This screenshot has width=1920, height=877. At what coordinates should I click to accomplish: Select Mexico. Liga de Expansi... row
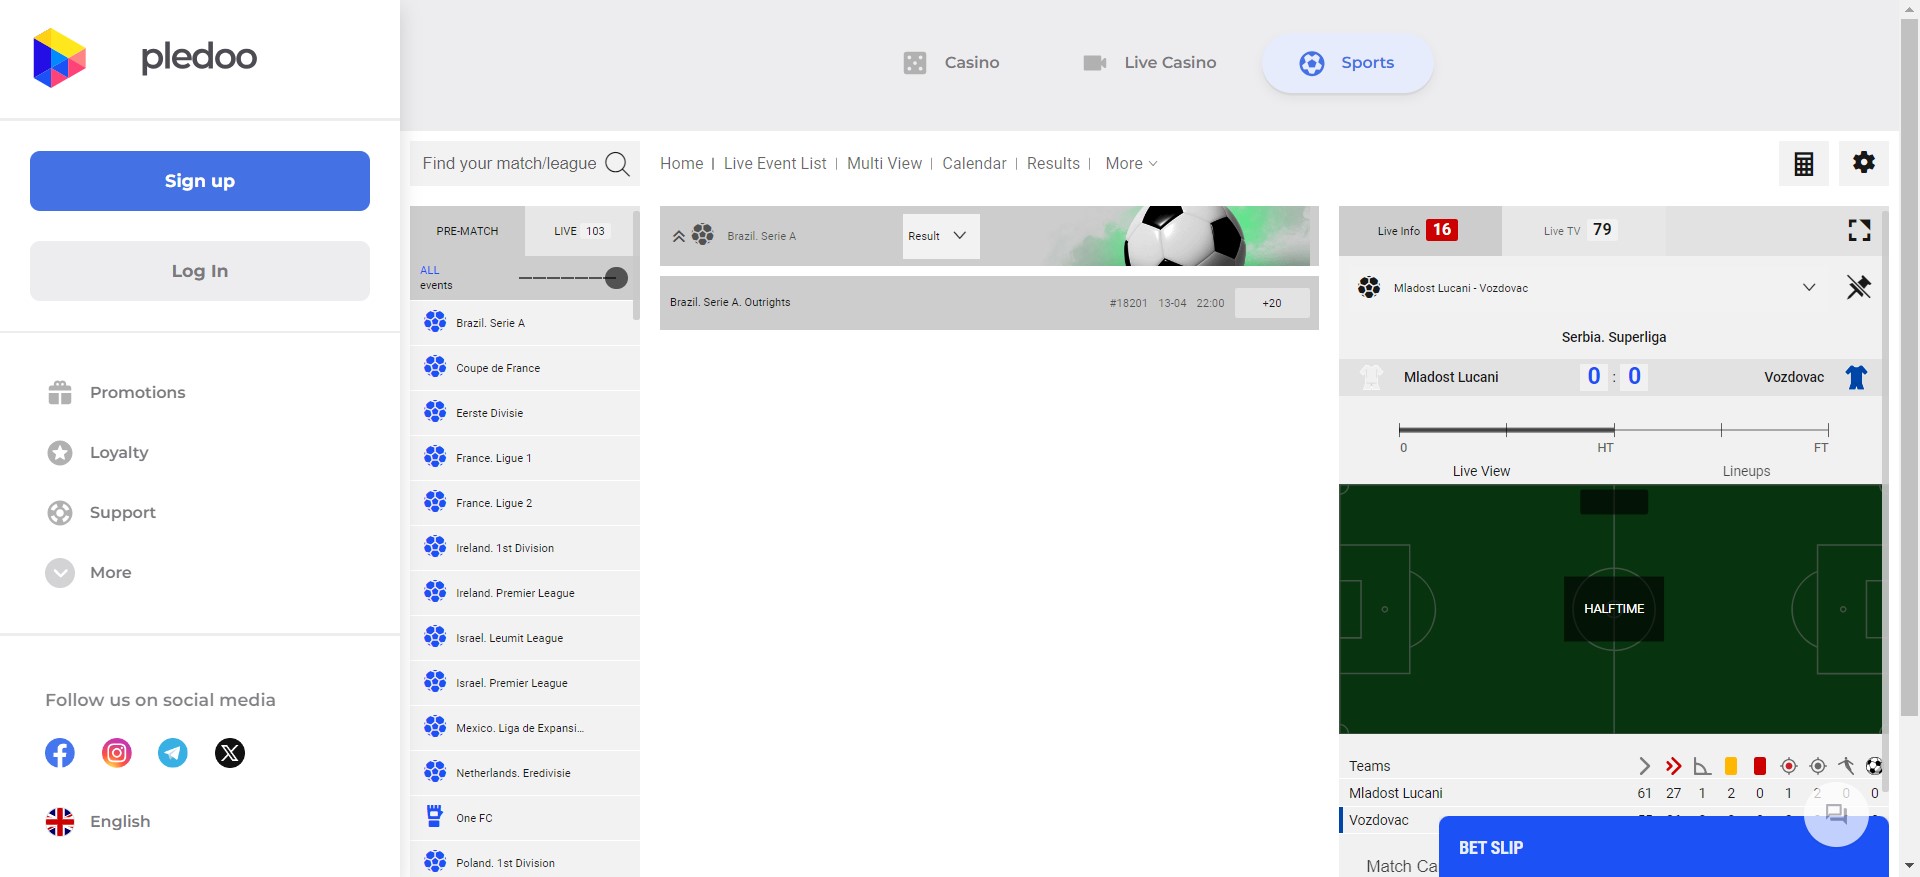tap(525, 728)
